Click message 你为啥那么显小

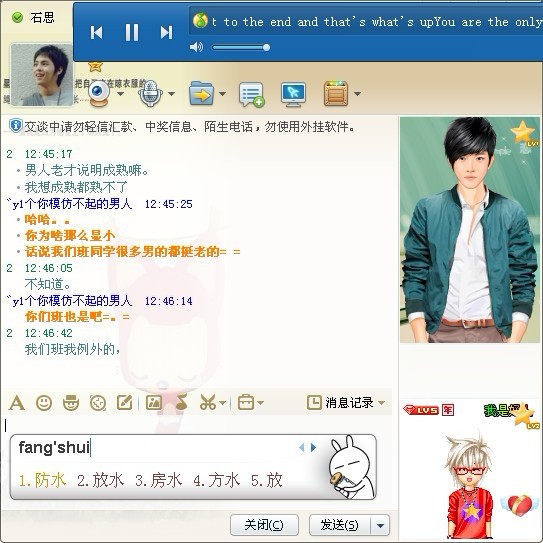tap(70, 236)
